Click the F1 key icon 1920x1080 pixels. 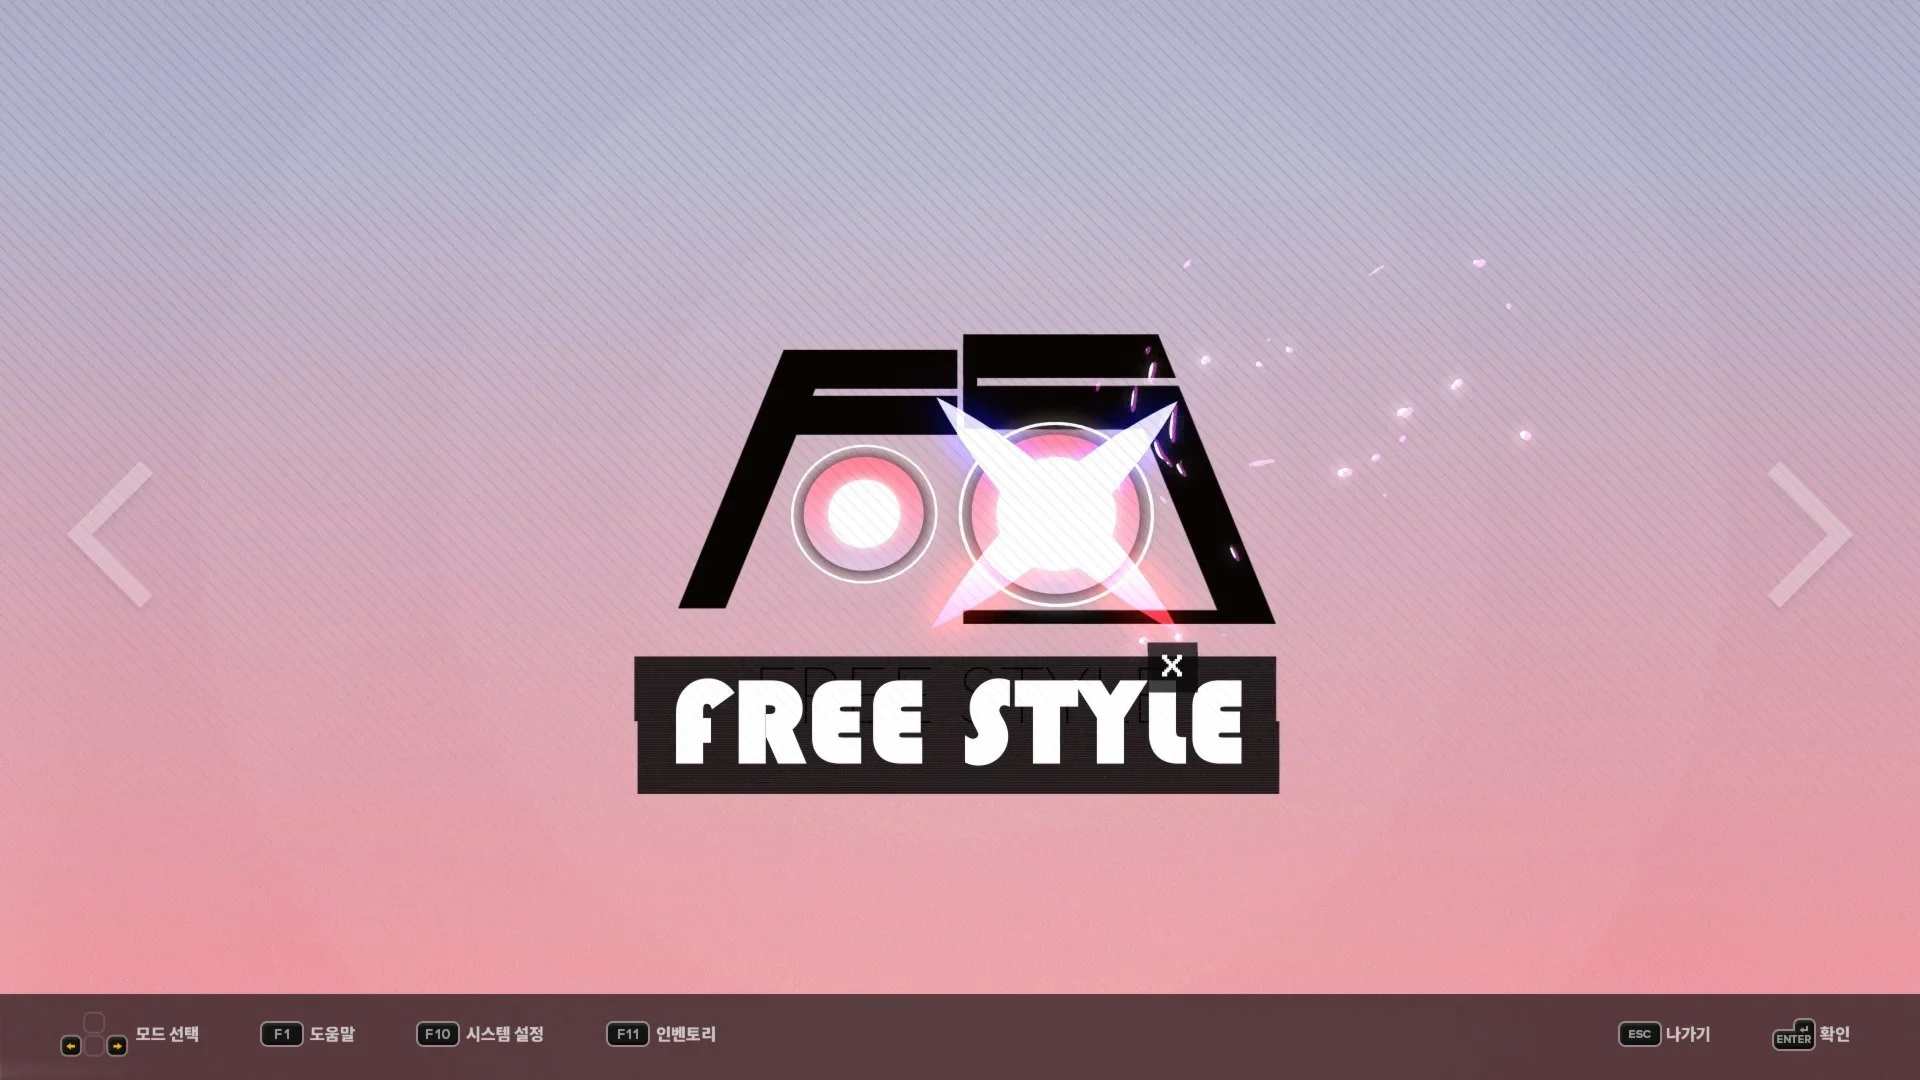click(281, 1034)
